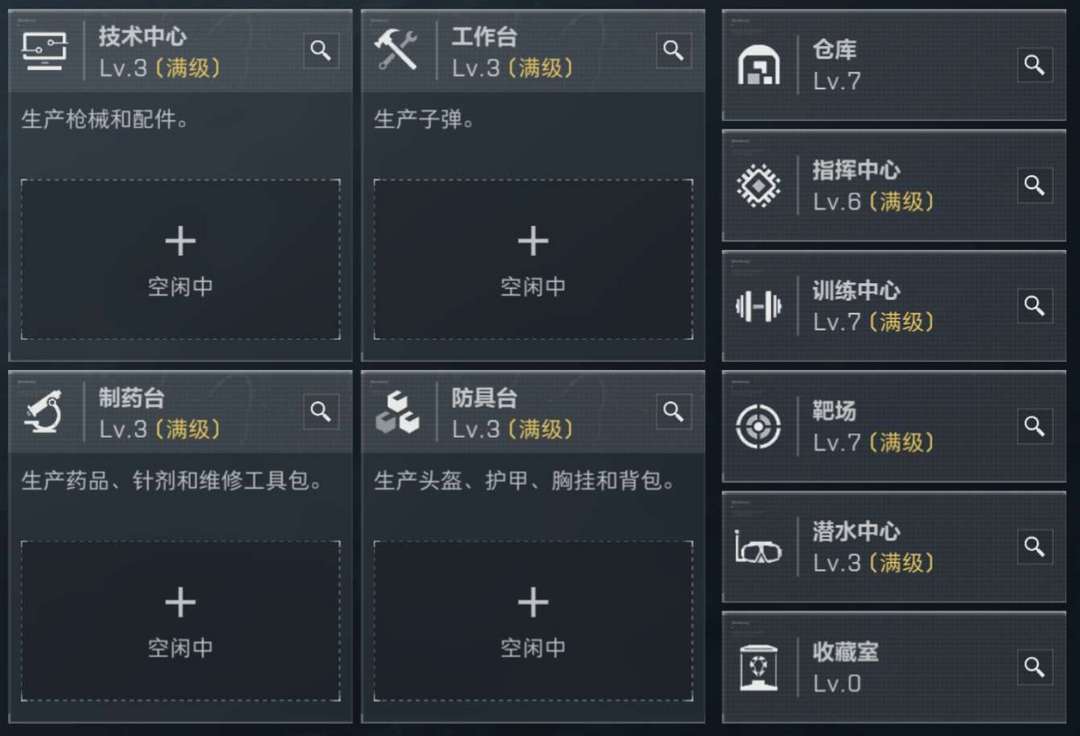Click the 训练中心 dumbbell icon

pos(758,306)
